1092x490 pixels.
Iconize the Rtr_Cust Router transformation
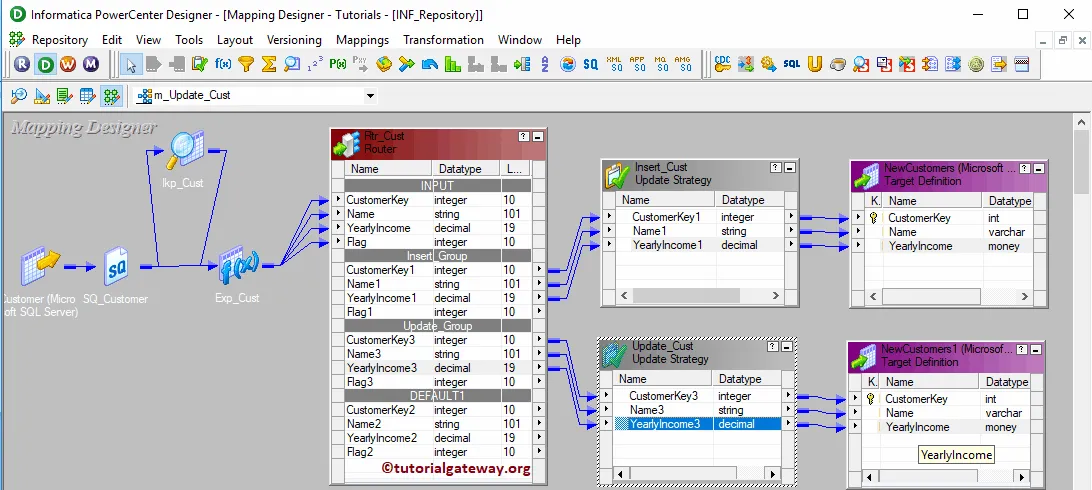click(538, 137)
